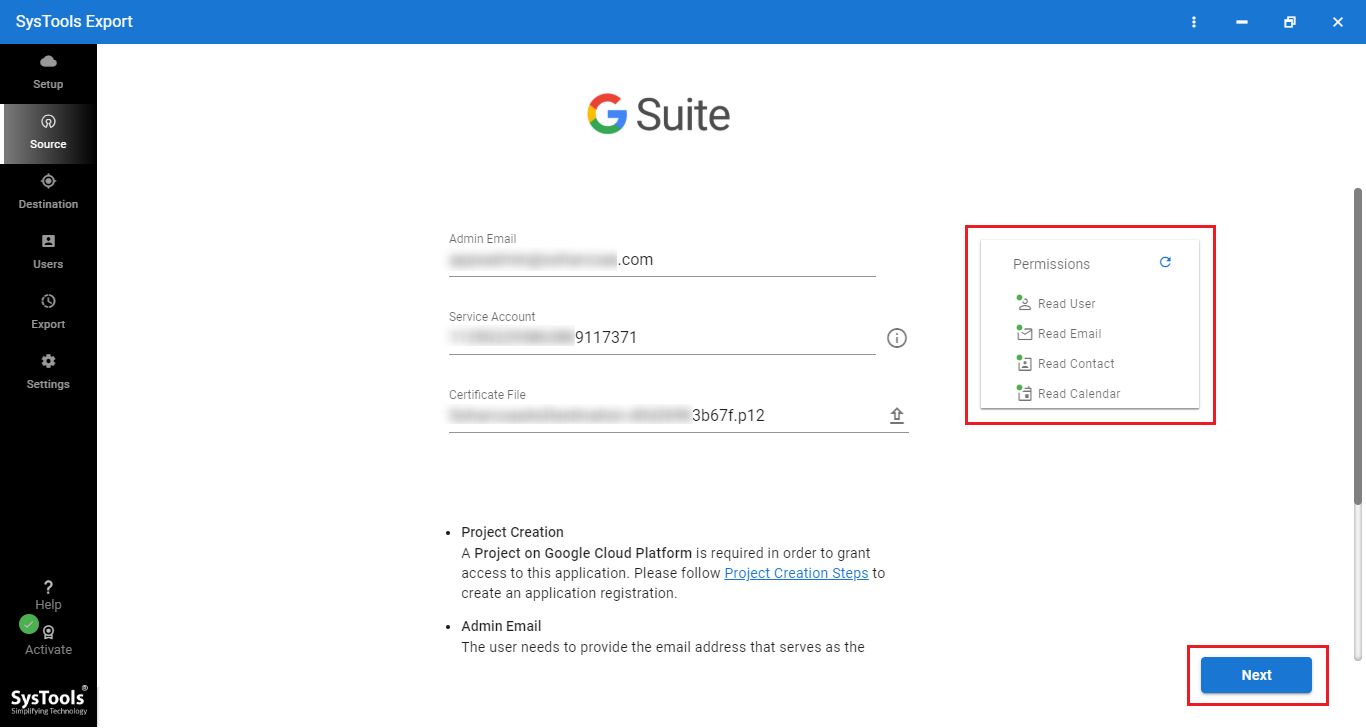
Task: Upload a certificate file with upload icon
Action: tap(897, 416)
